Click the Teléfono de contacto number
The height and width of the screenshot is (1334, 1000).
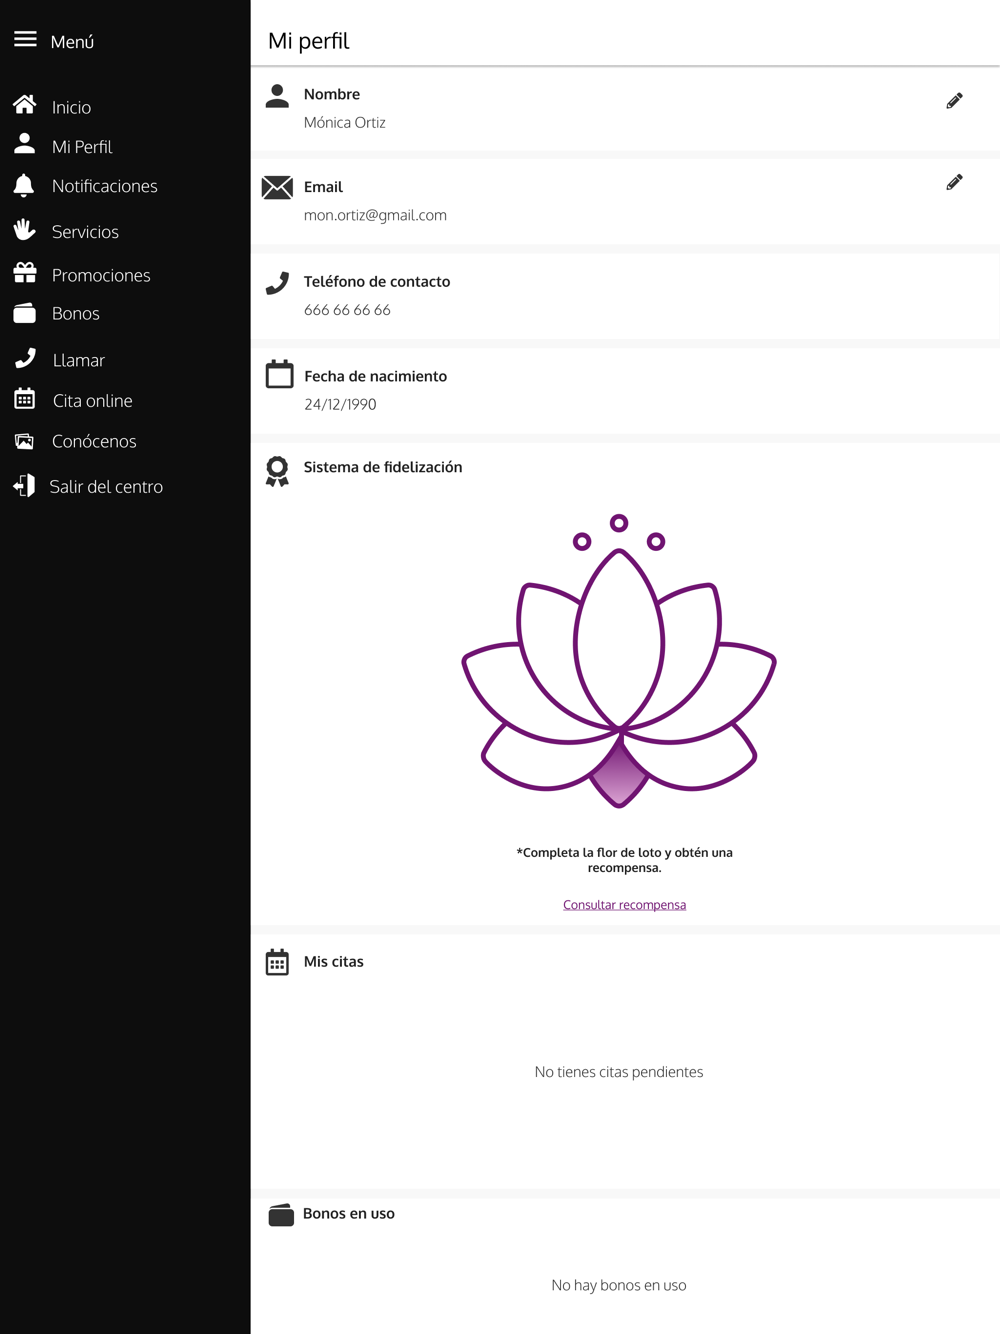coord(347,310)
